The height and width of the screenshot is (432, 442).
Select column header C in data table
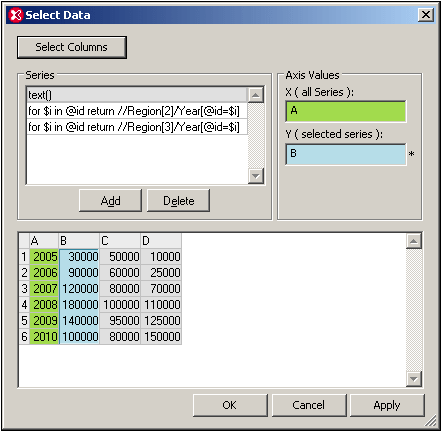click(x=120, y=241)
